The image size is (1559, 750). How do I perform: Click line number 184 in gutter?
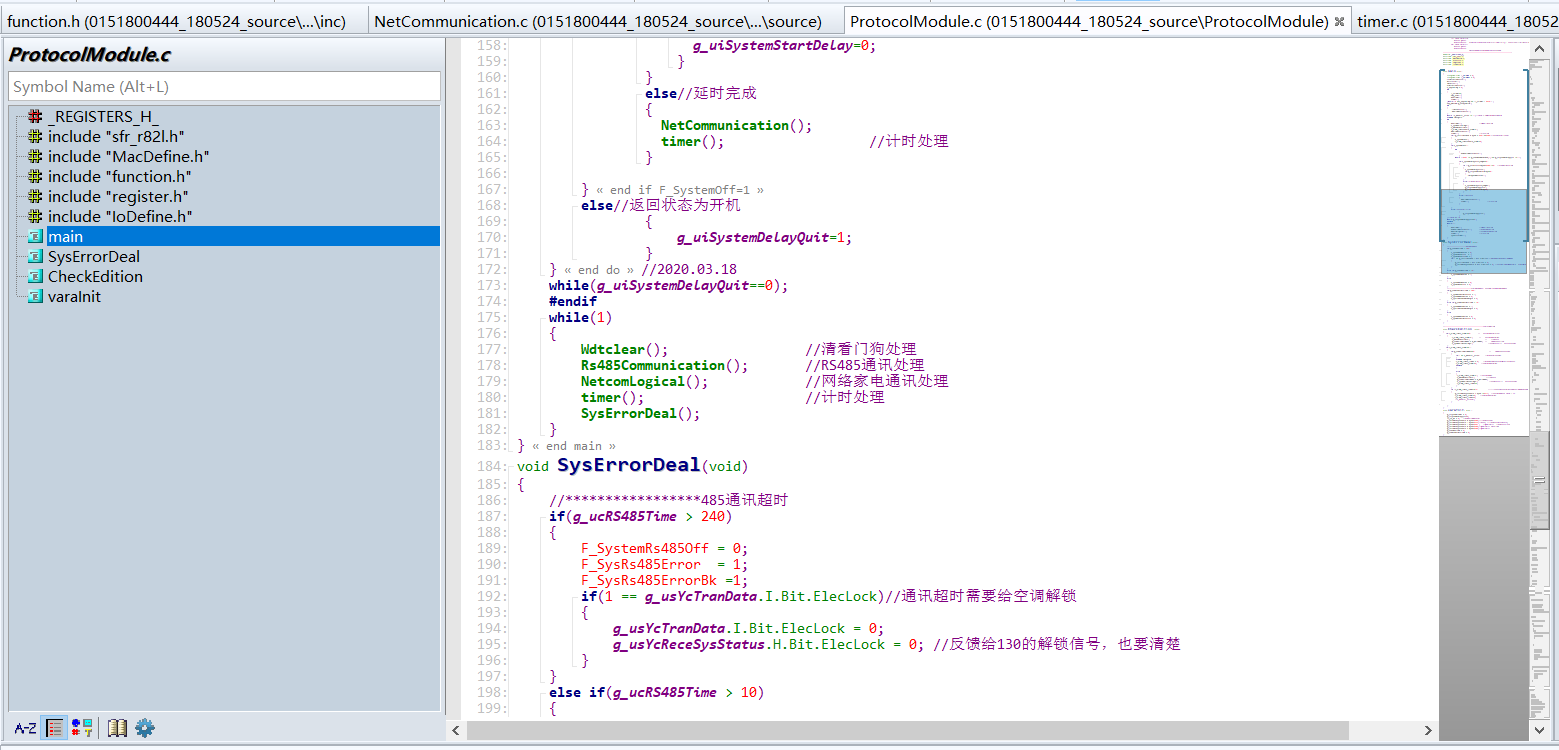point(492,466)
